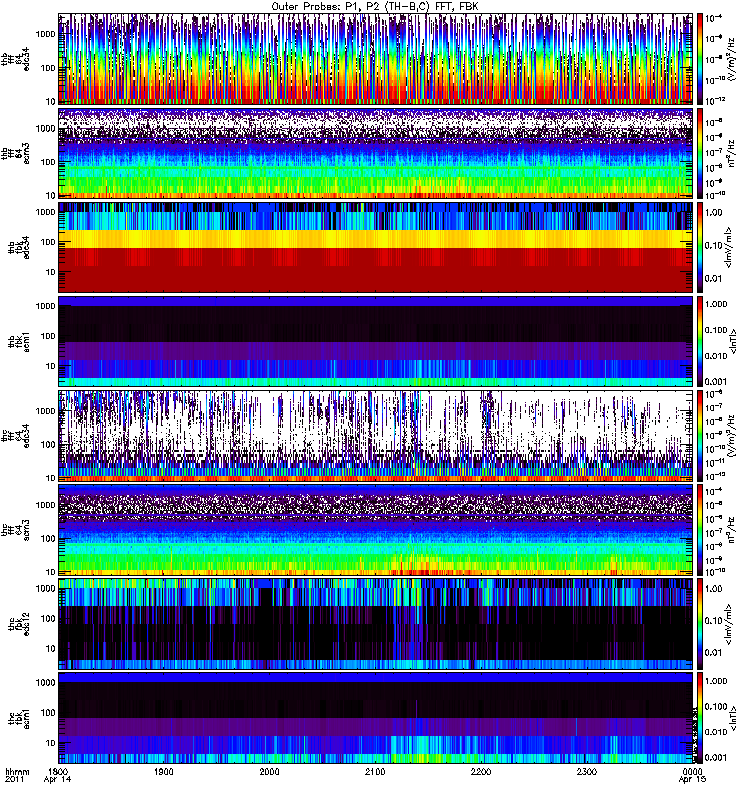Click the thb scm1 |nT| color bar
Viewport: 750px width, 800px height.
pyautogui.click(x=700, y=341)
